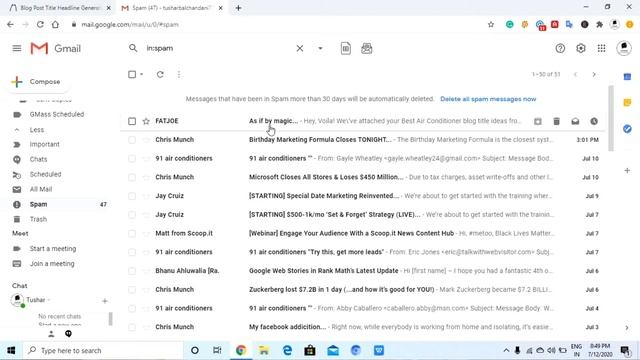Open Chrome extensions puzzle icon

pos(599,24)
